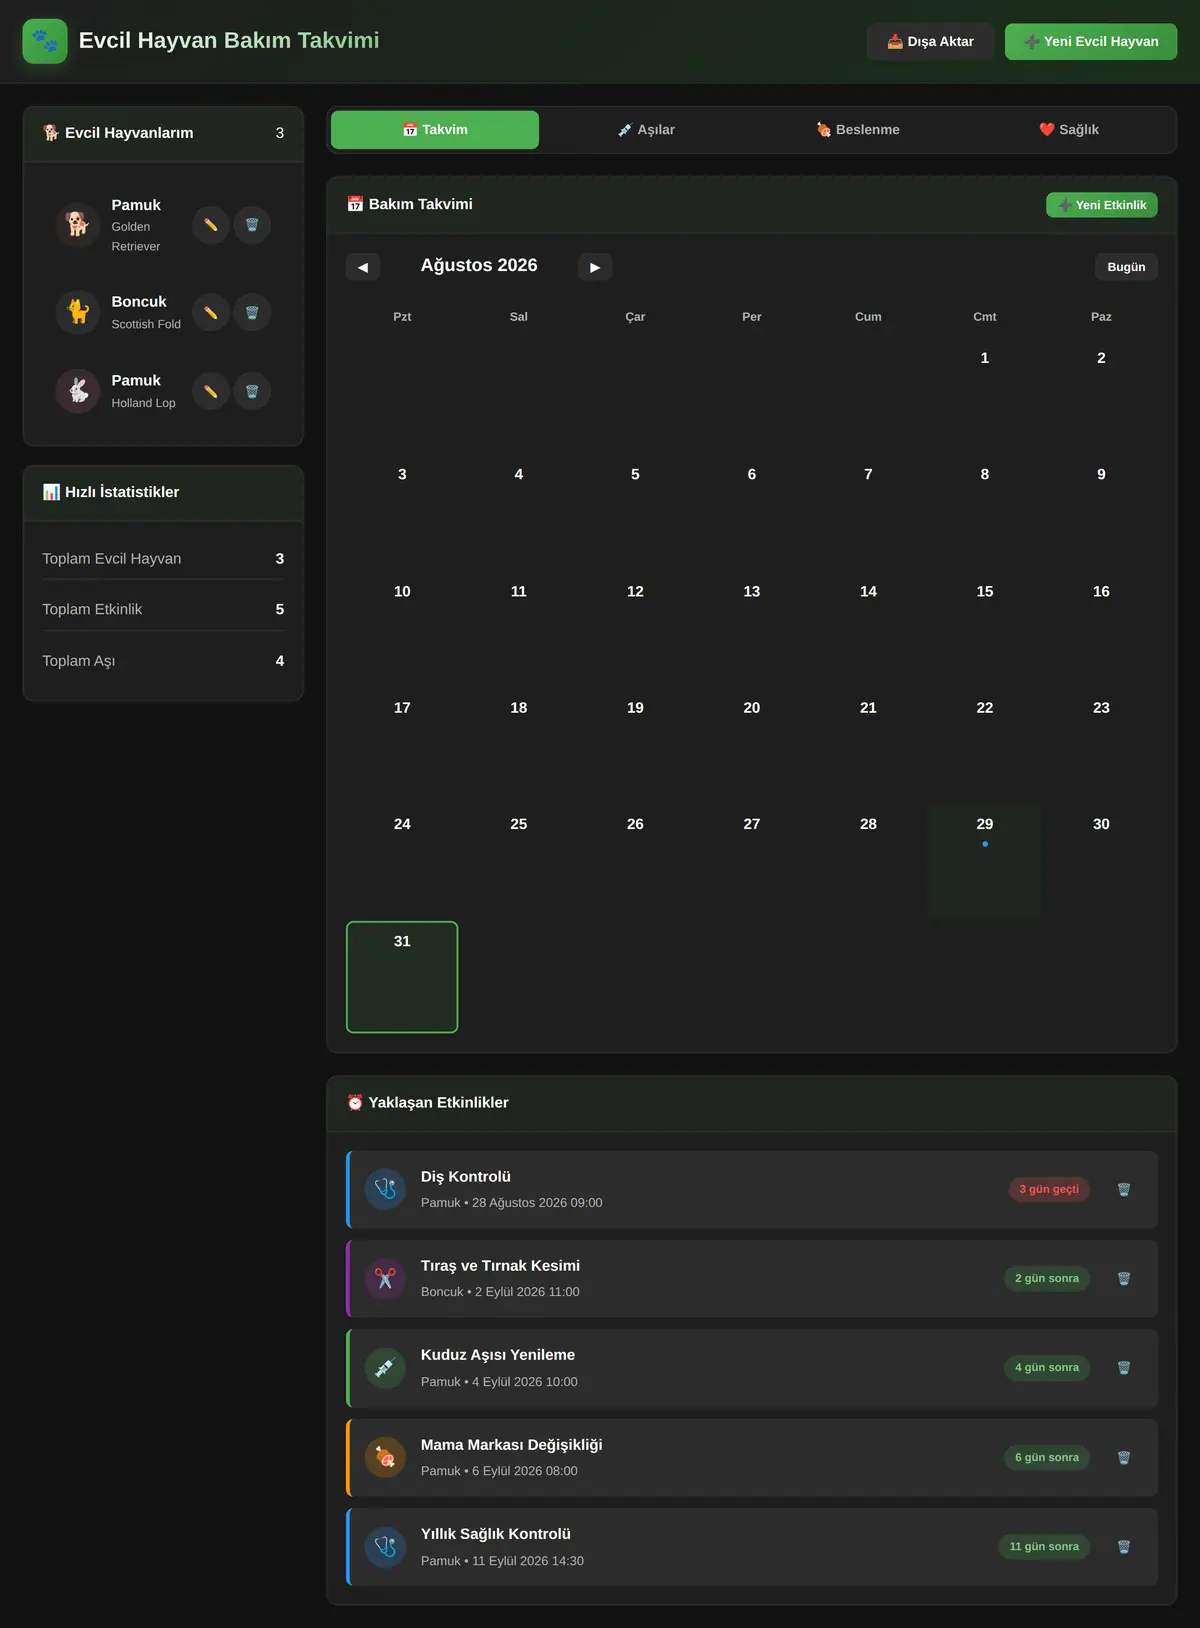Viewport: 1200px width, 1628px height.
Task: Create an event with Yeni Etkinlik
Action: pyautogui.click(x=1102, y=205)
